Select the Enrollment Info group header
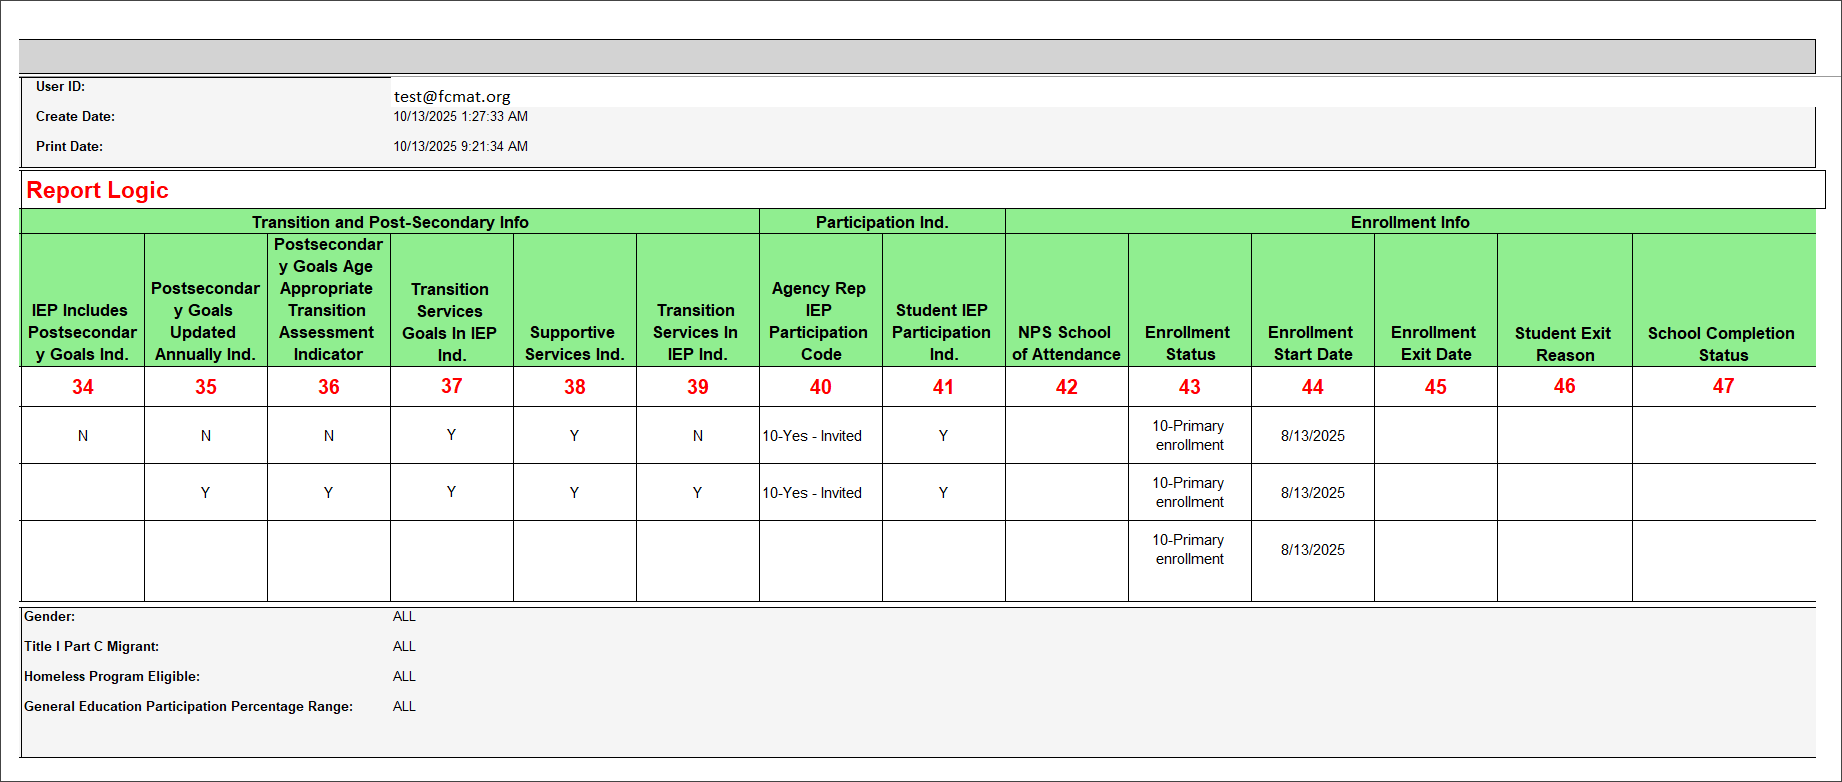This screenshot has width=1842, height=782. [1410, 222]
